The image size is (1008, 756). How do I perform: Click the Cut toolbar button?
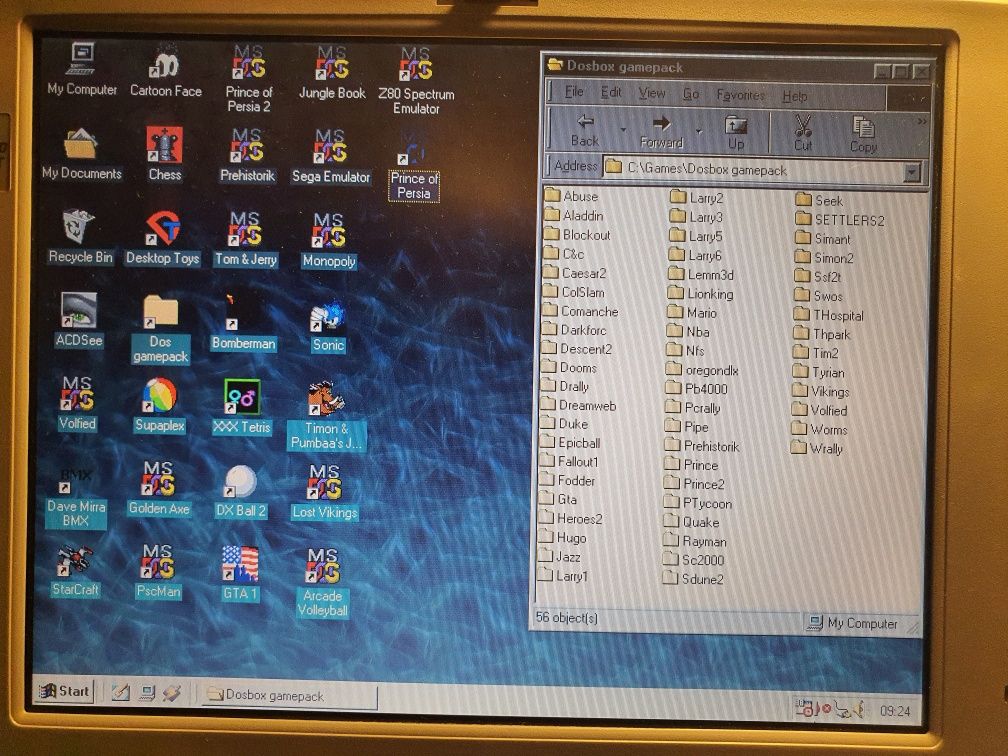coord(802,134)
